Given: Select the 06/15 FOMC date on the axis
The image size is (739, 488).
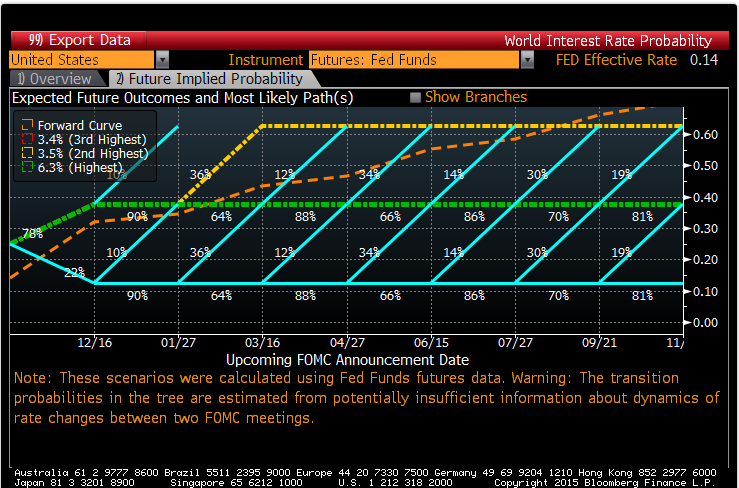Looking at the screenshot, I should coord(431,343).
